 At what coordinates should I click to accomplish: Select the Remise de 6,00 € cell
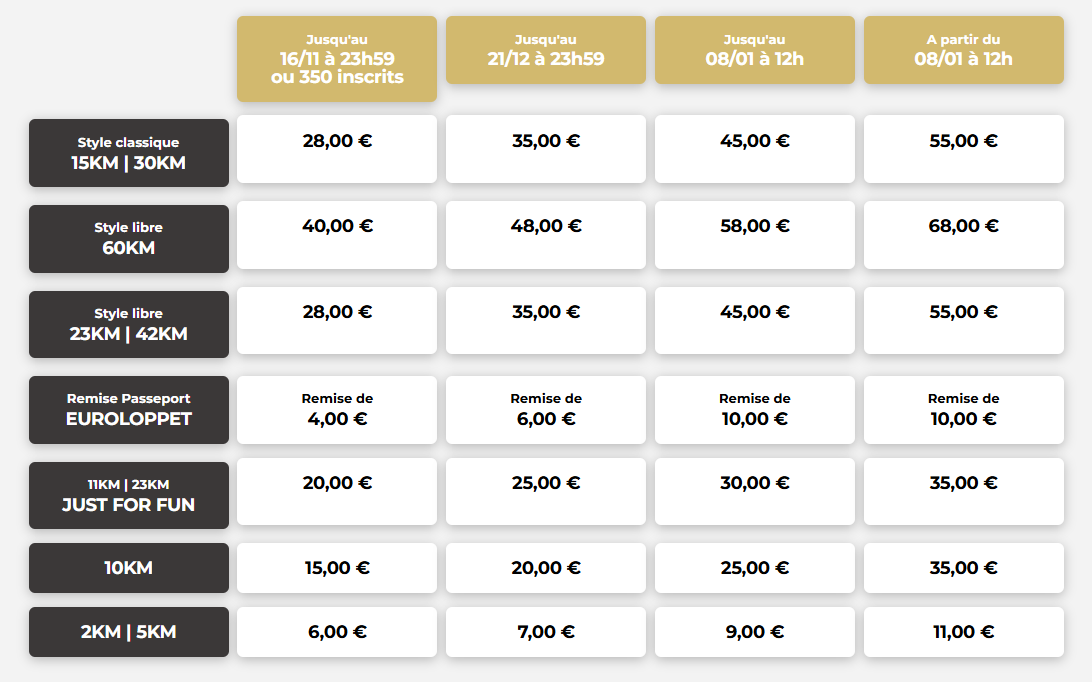(x=546, y=410)
